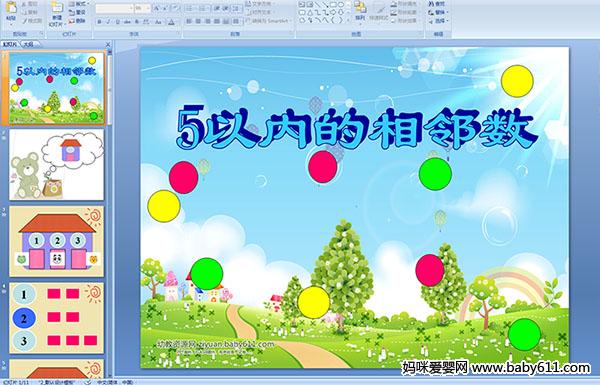Select the Oval shape in gallery

(x=341, y=4)
